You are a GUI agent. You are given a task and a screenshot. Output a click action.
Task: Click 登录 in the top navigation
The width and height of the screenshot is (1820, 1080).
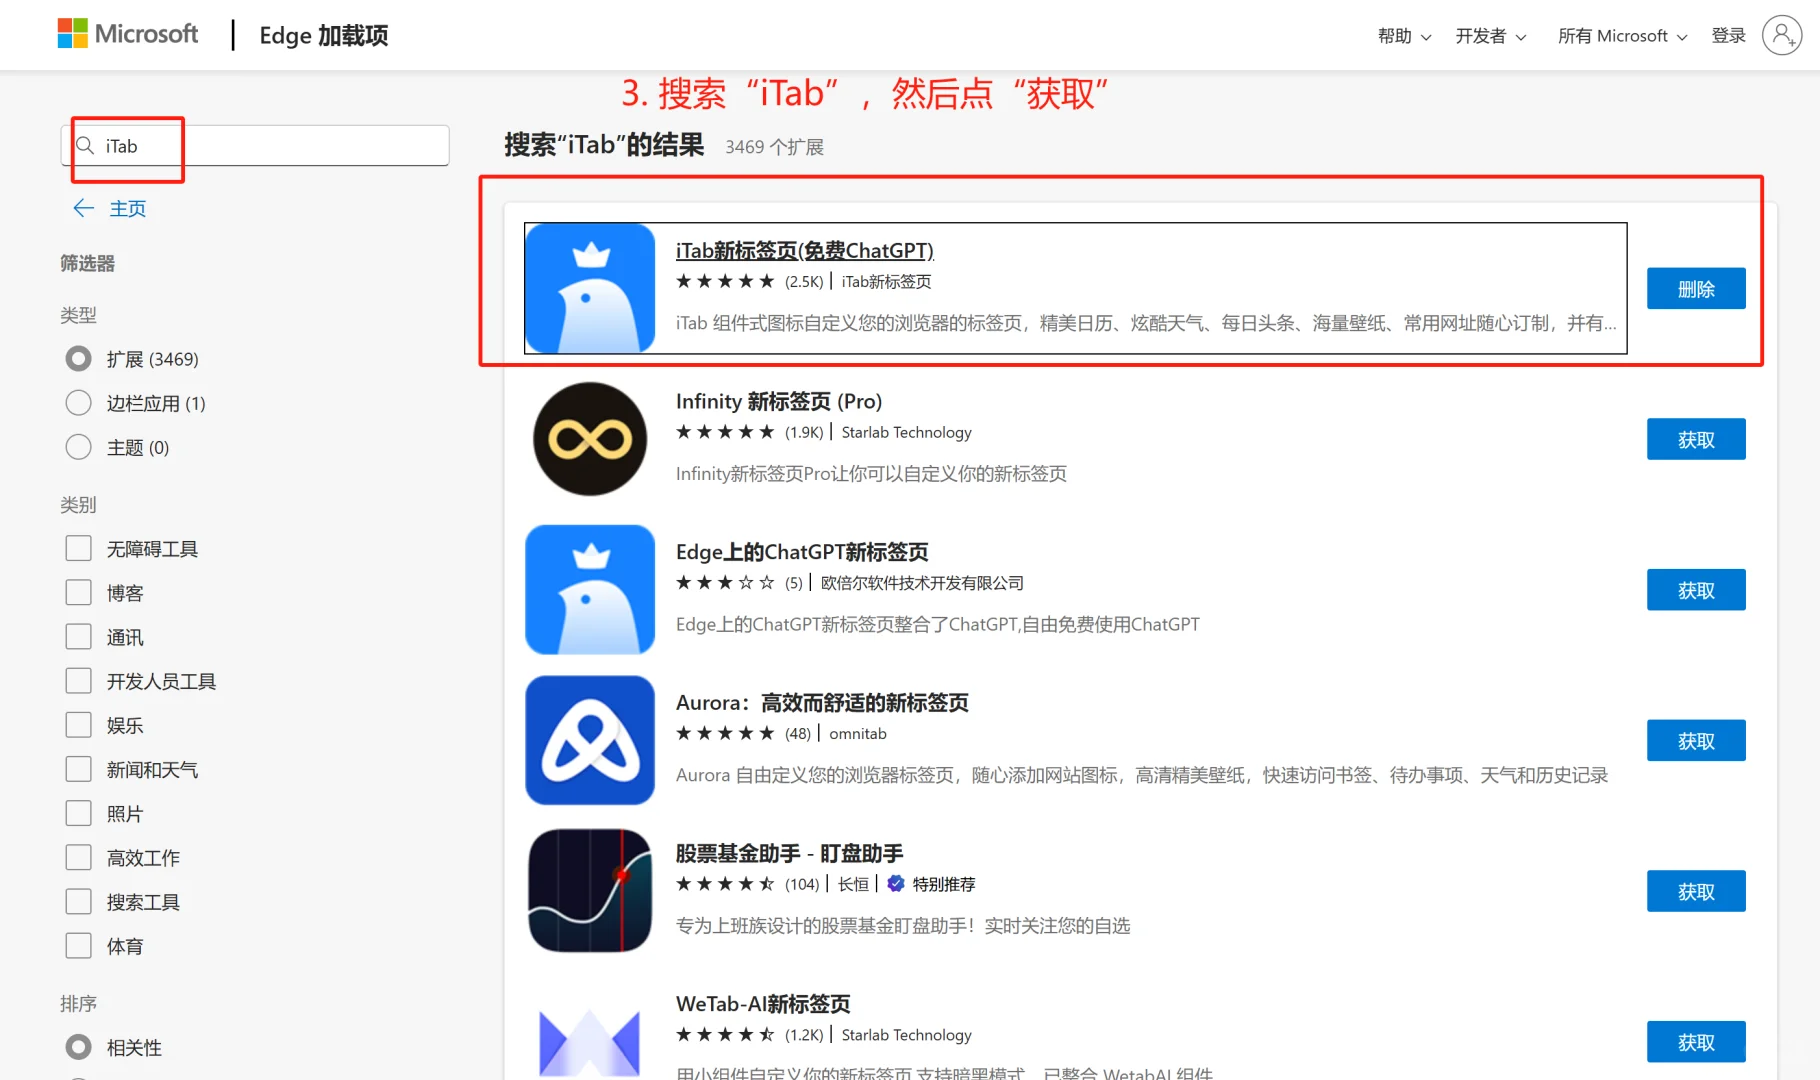1728,35
